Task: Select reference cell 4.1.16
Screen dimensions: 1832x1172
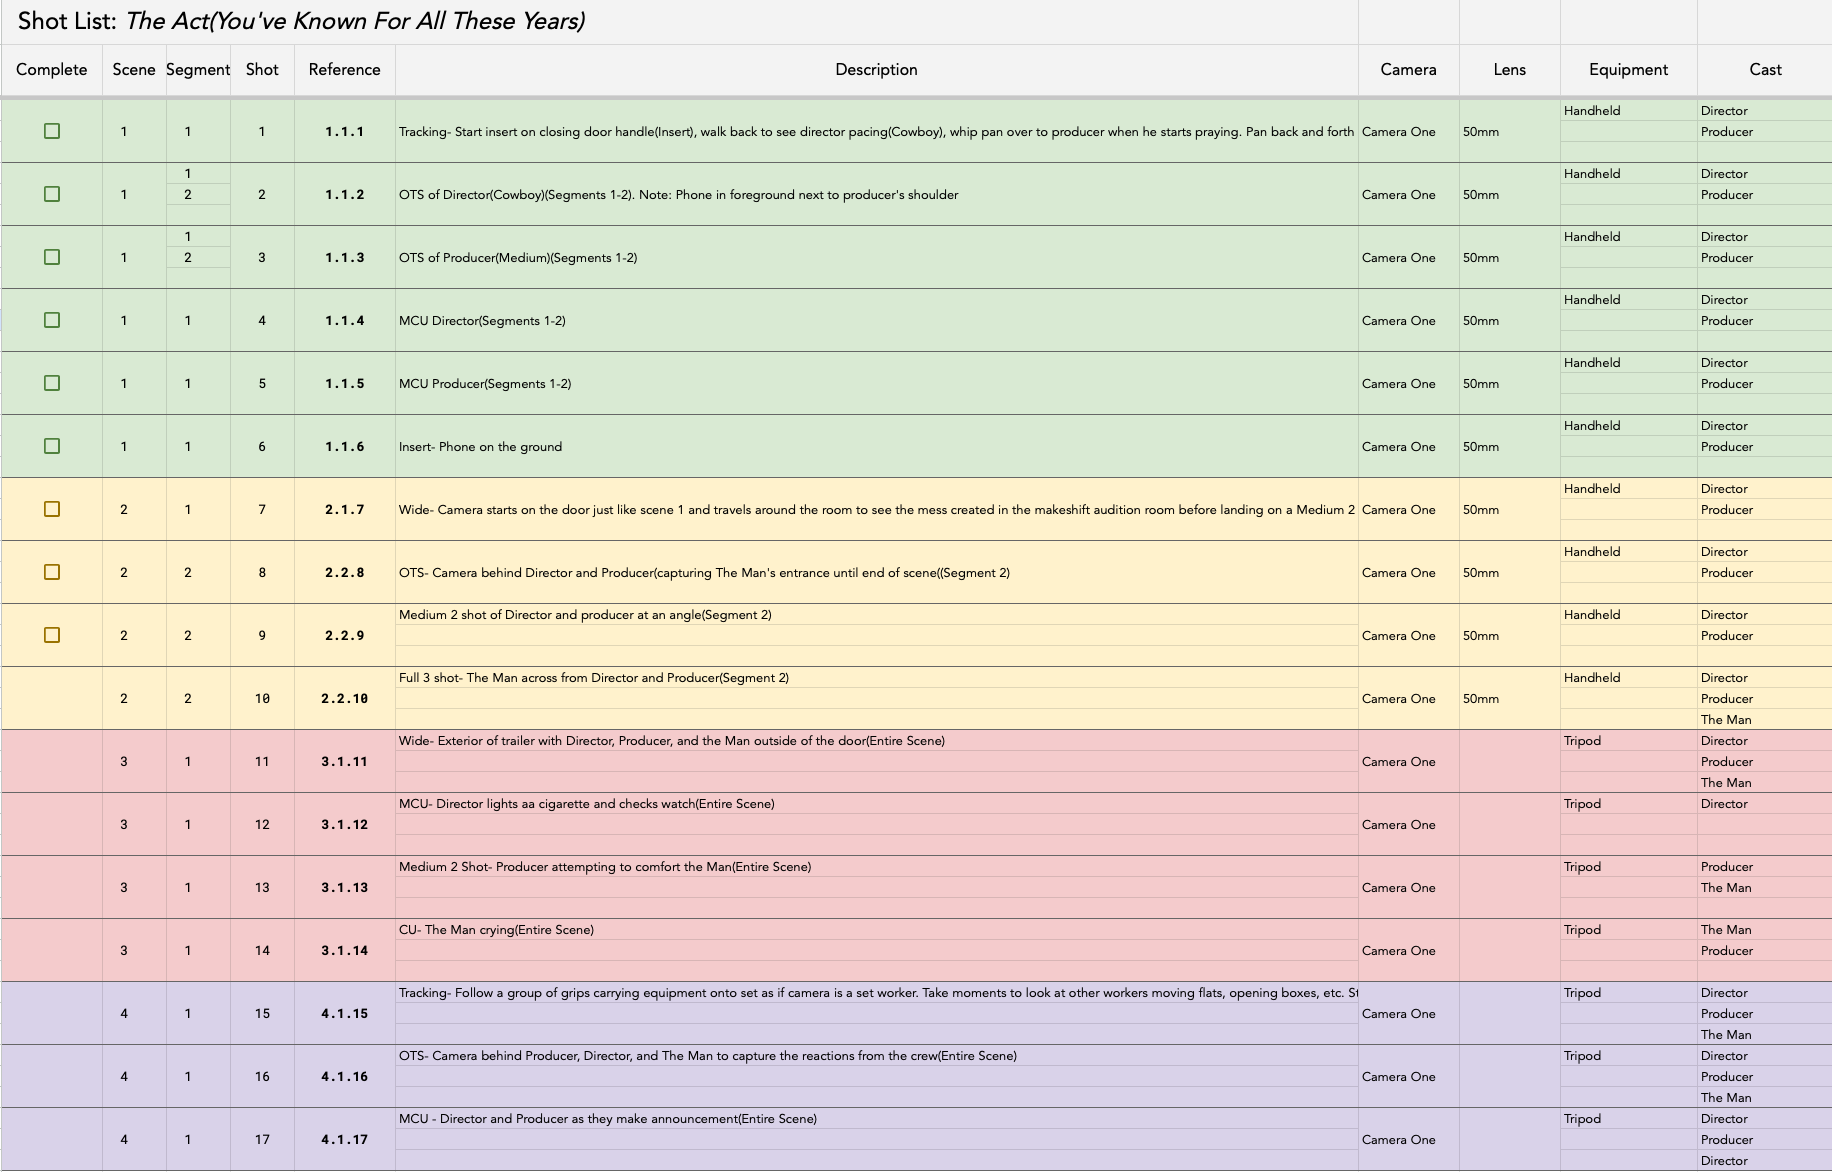Action: [x=344, y=1076]
